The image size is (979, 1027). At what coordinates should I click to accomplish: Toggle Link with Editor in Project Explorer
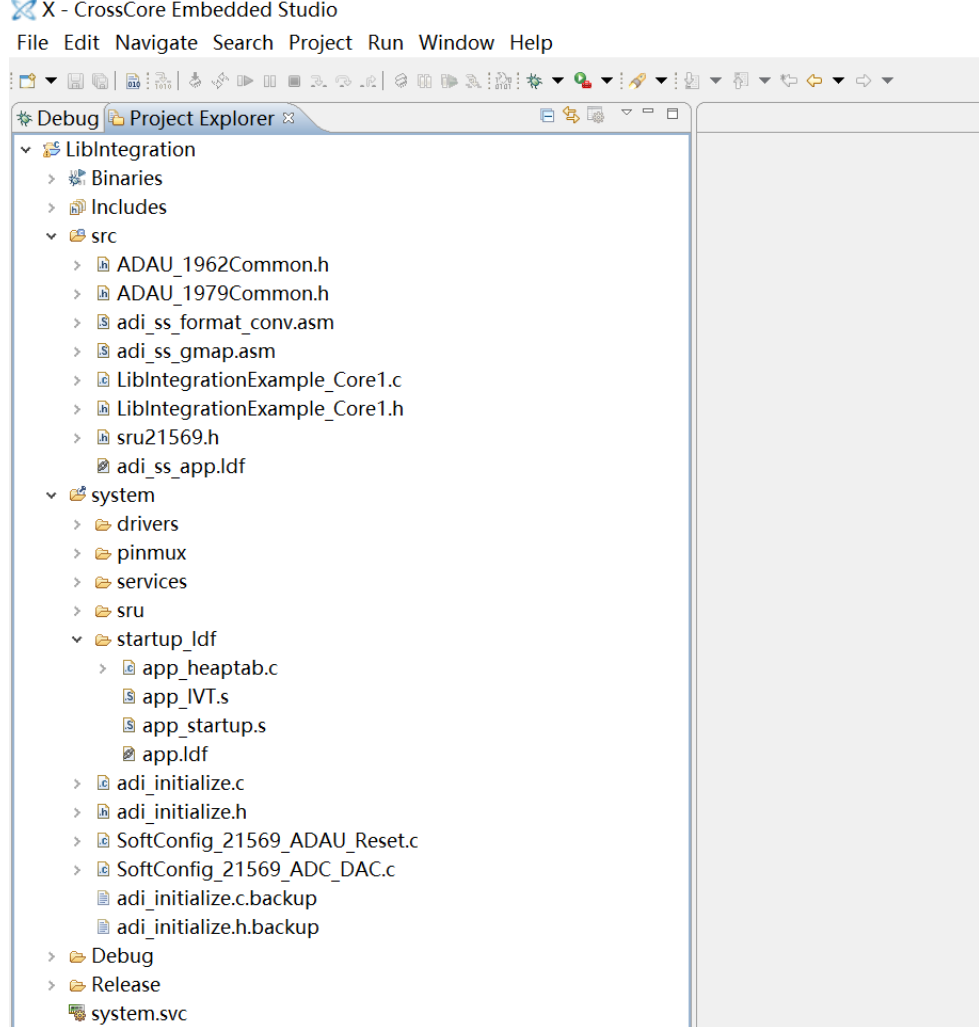[571, 115]
